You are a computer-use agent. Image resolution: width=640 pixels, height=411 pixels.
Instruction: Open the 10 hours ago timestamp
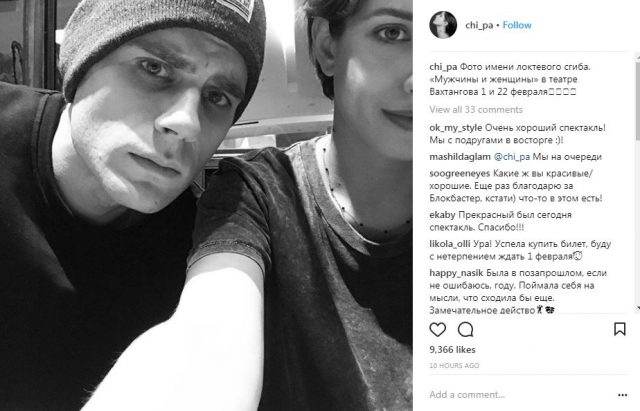click(454, 366)
